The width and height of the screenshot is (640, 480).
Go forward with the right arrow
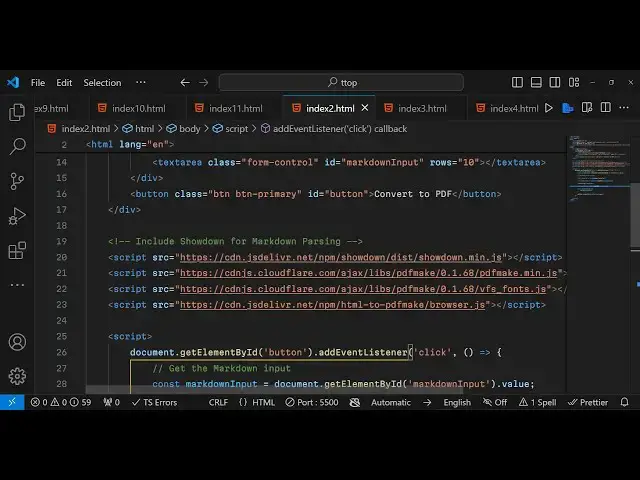tap(204, 82)
